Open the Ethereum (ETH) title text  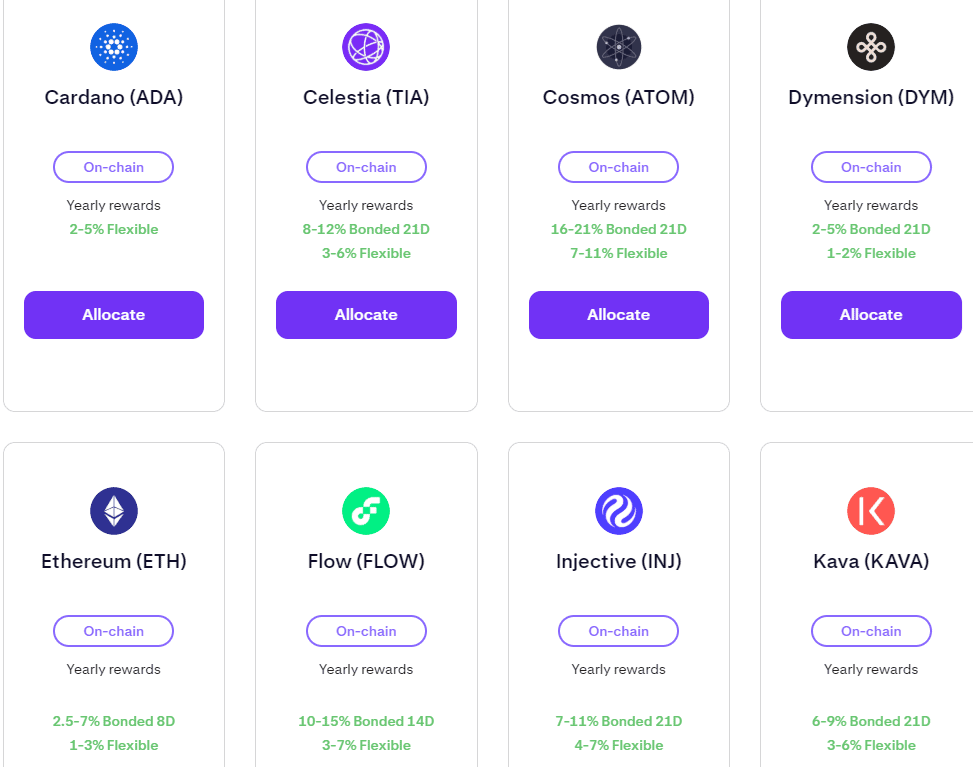tap(114, 562)
